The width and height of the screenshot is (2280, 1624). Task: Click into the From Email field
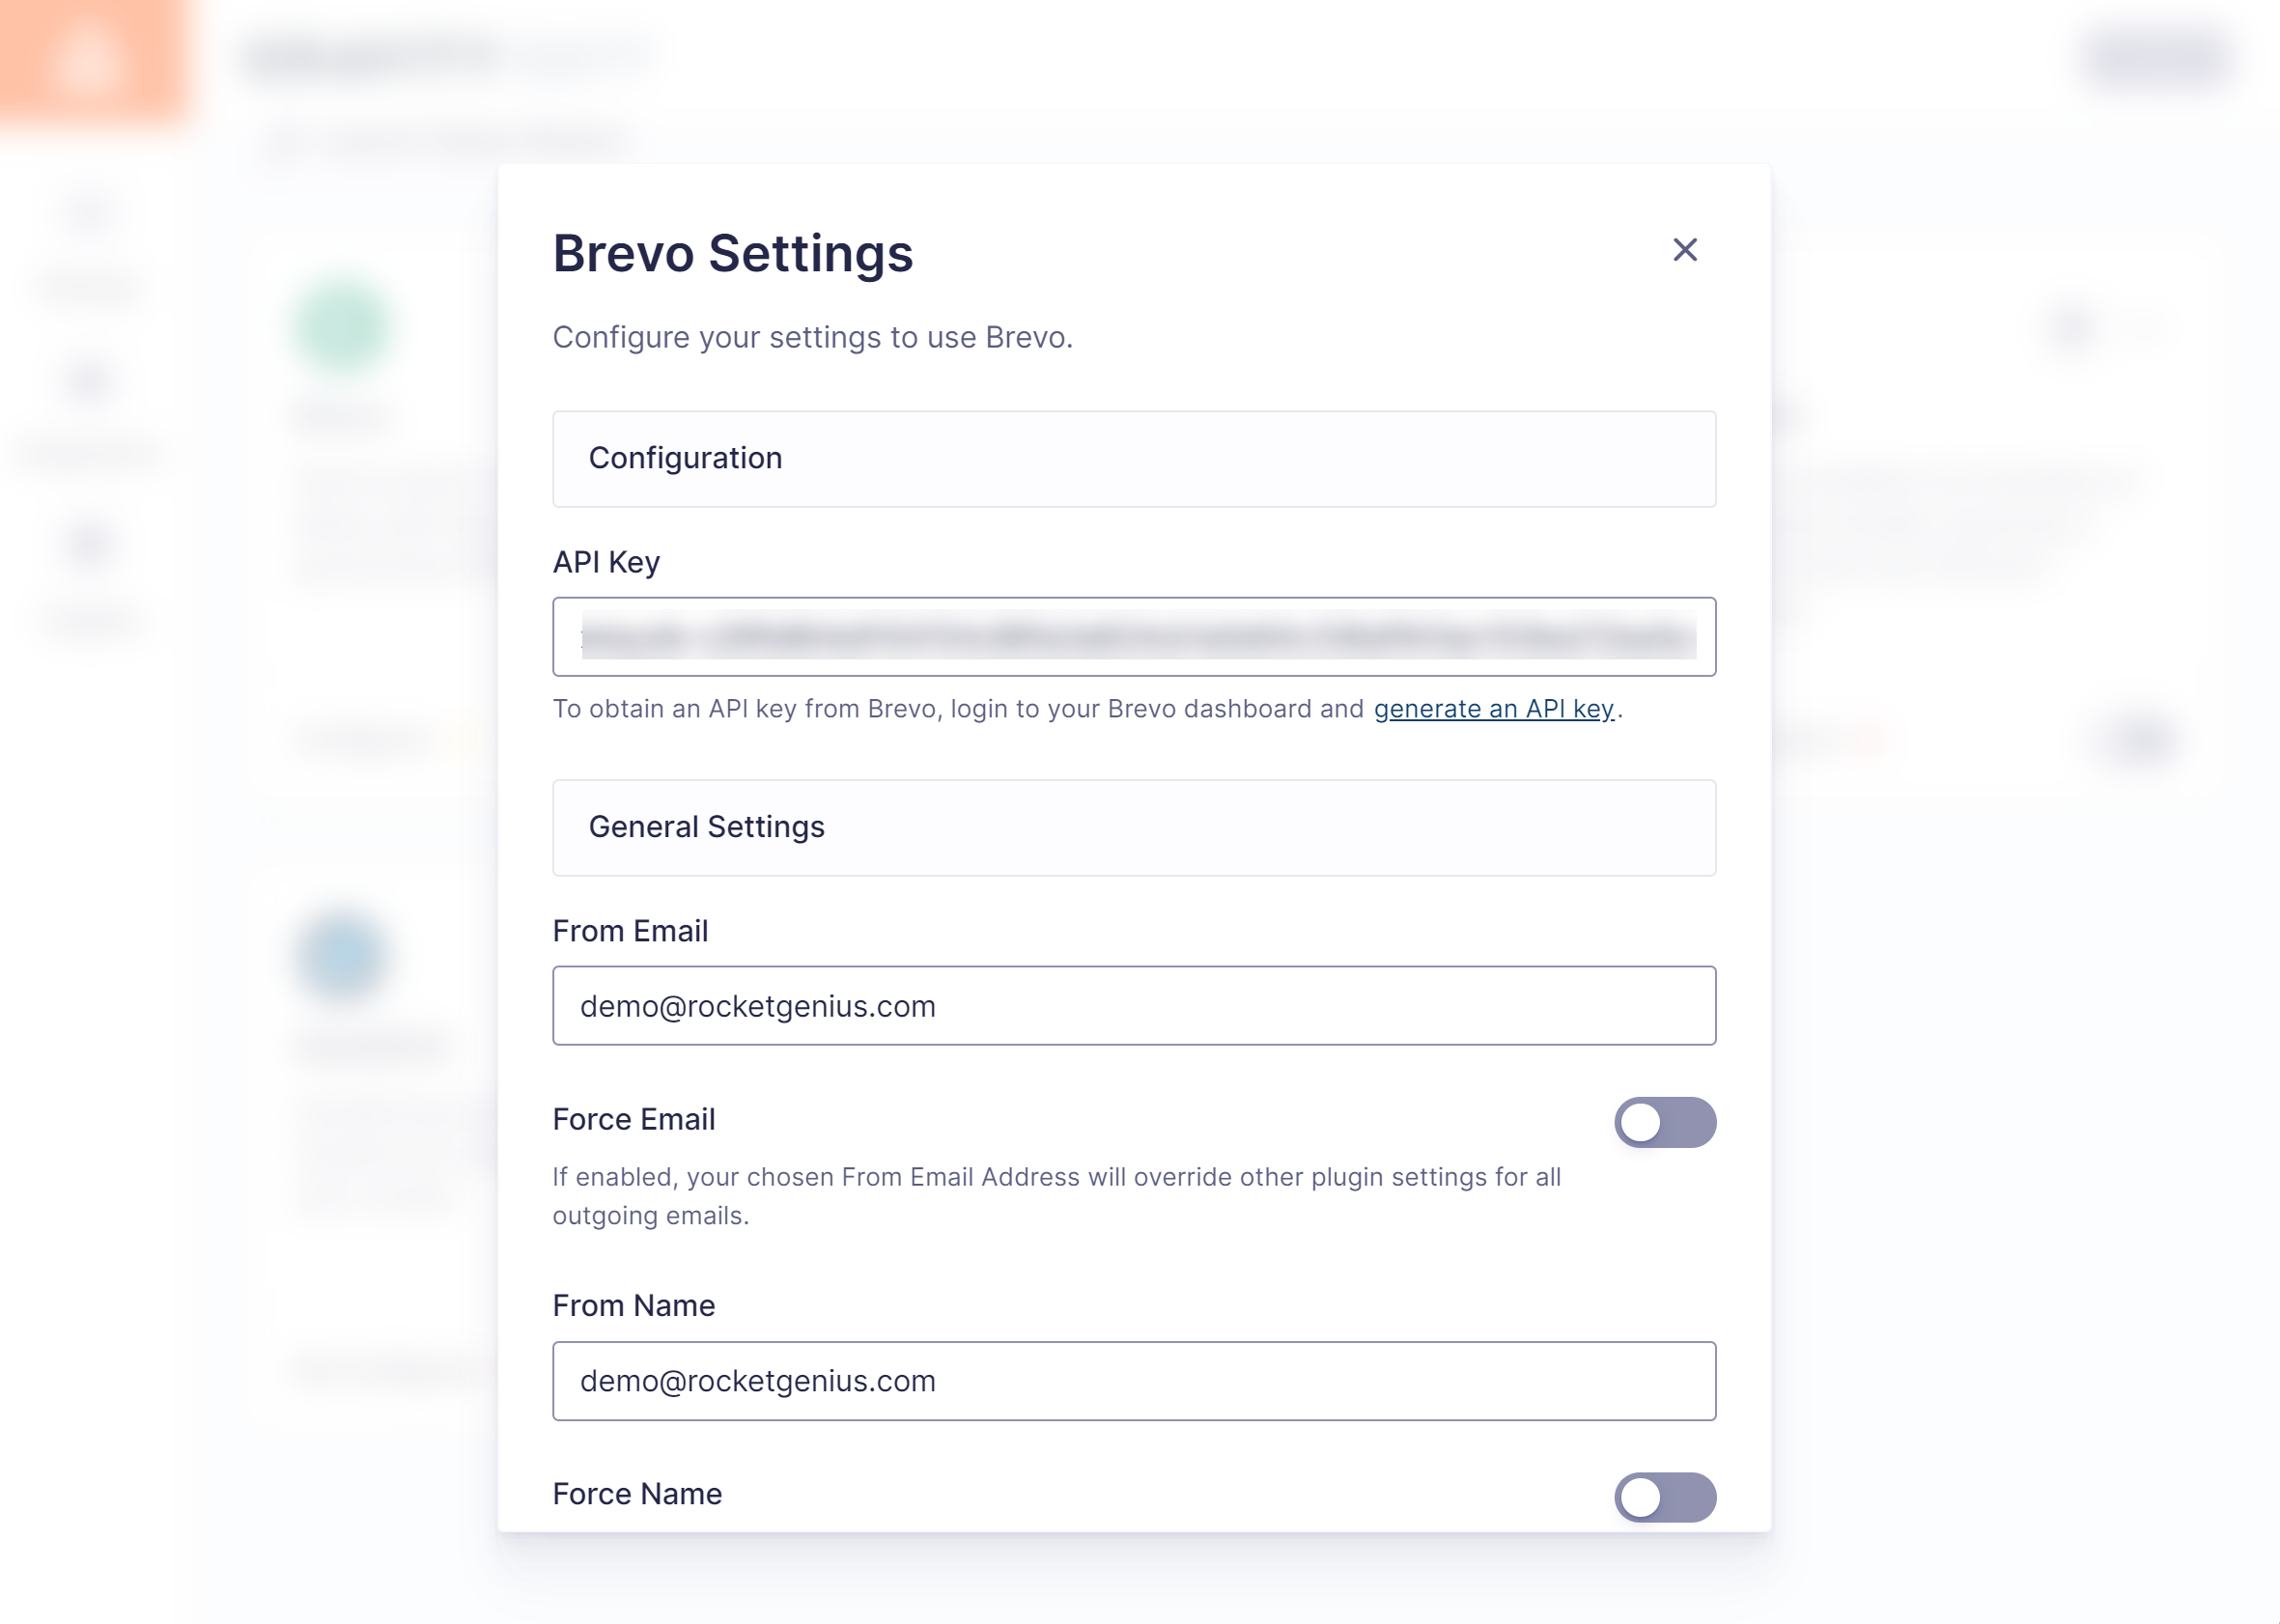(1134, 1006)
